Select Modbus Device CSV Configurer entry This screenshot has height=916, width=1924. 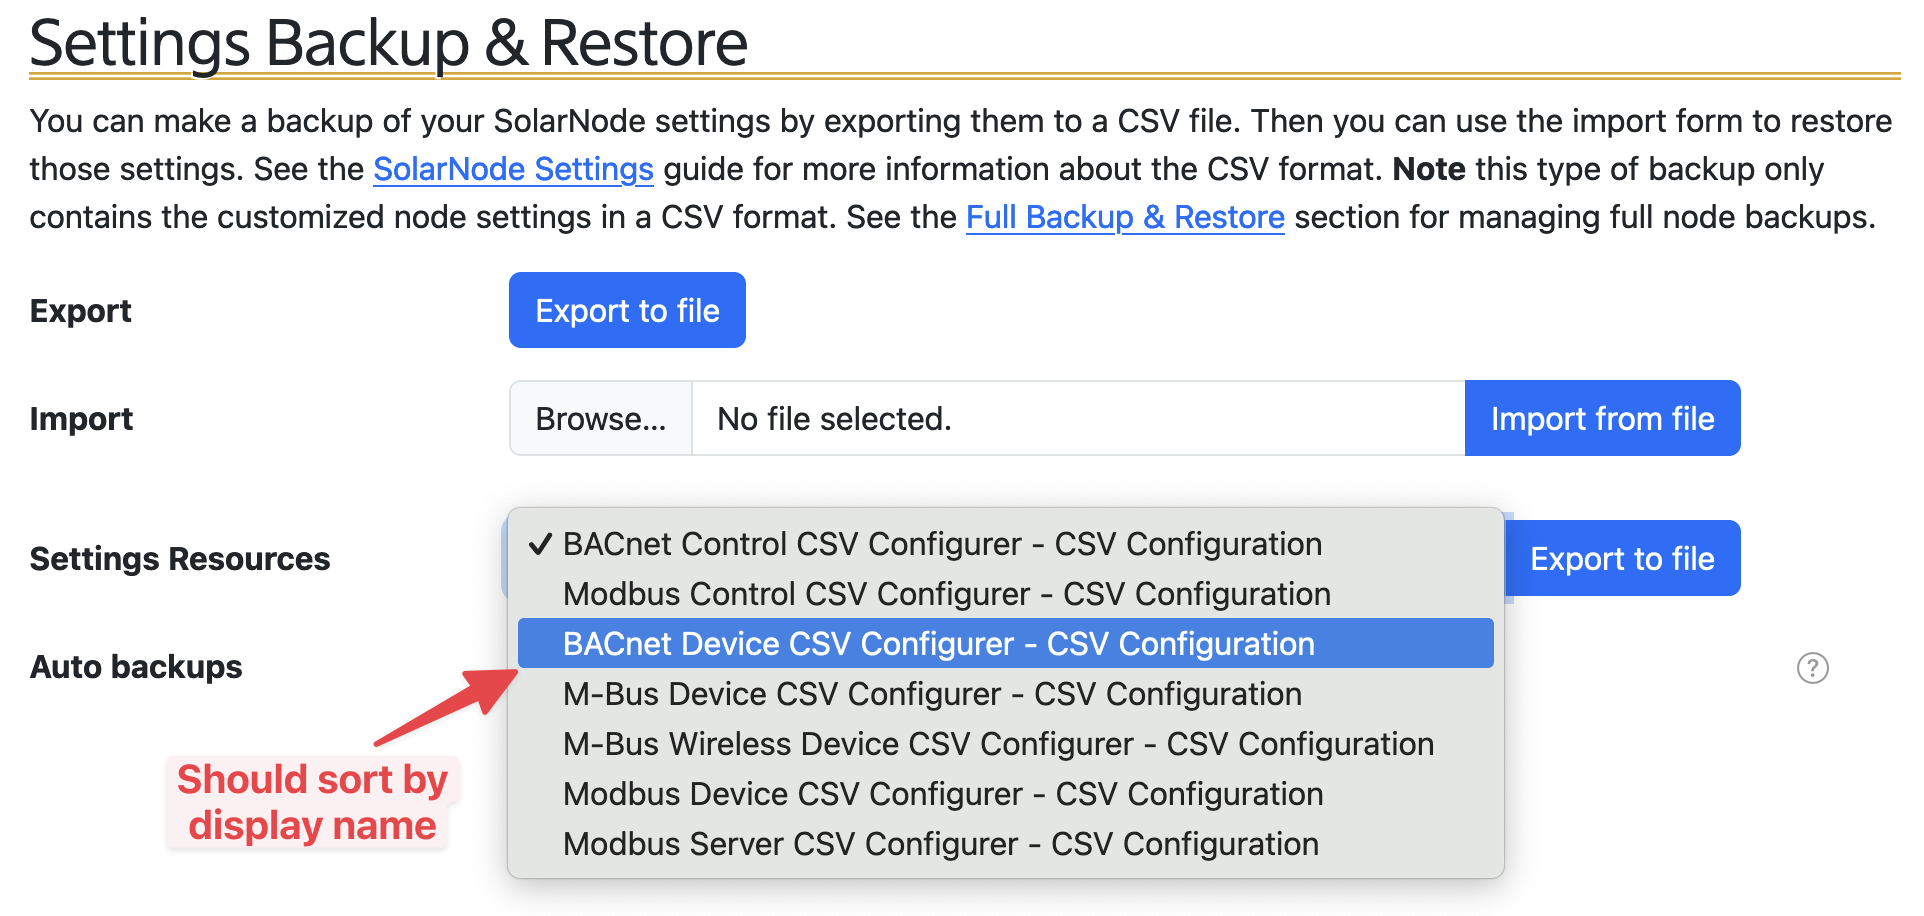coord(942,794)
